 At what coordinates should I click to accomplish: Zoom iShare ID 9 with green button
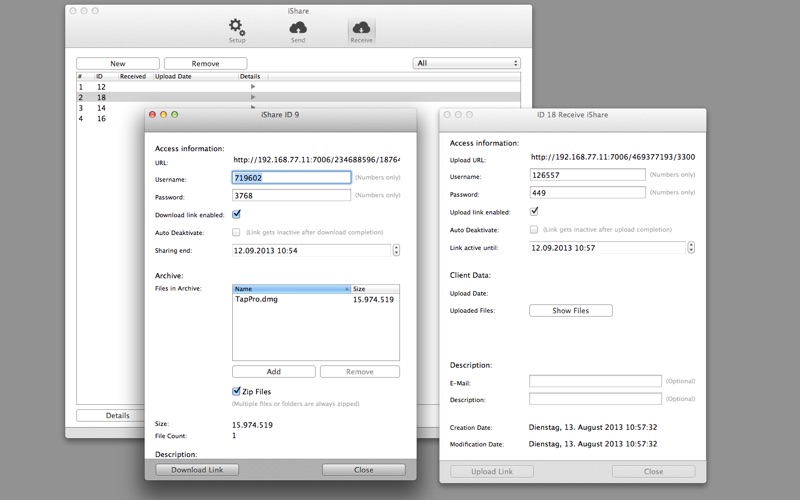174,115
